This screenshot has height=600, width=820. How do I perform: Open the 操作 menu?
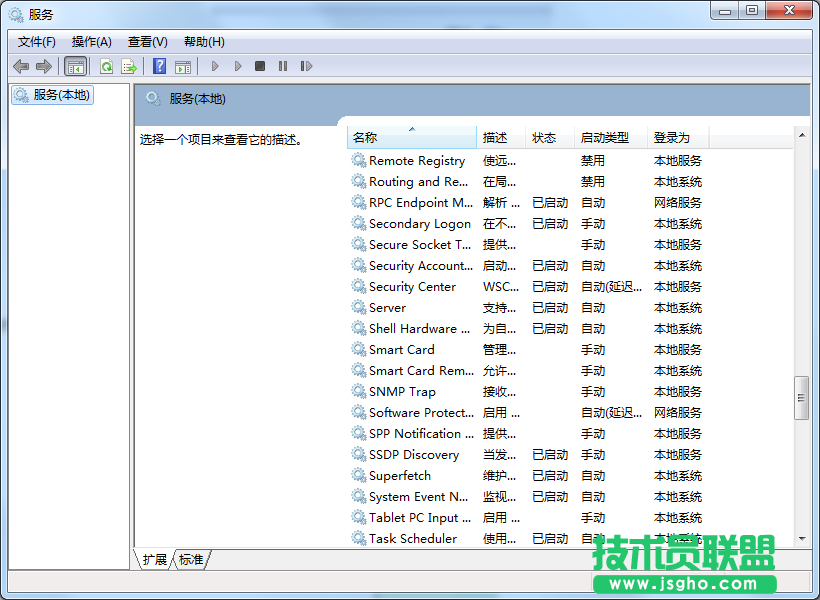91,41
